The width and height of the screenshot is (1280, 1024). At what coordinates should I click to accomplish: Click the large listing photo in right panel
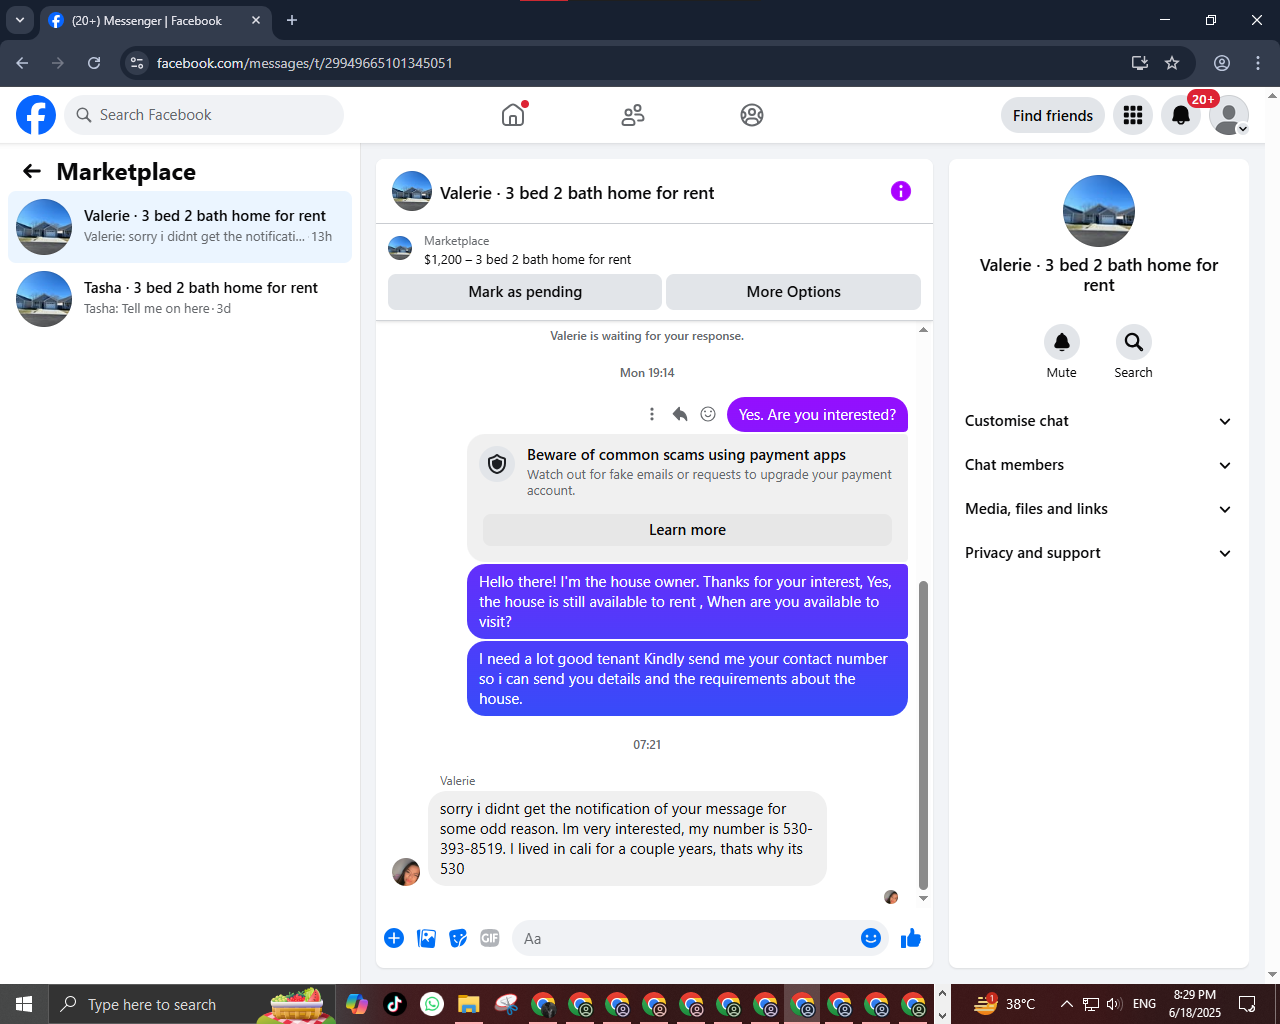(1099, 211)
